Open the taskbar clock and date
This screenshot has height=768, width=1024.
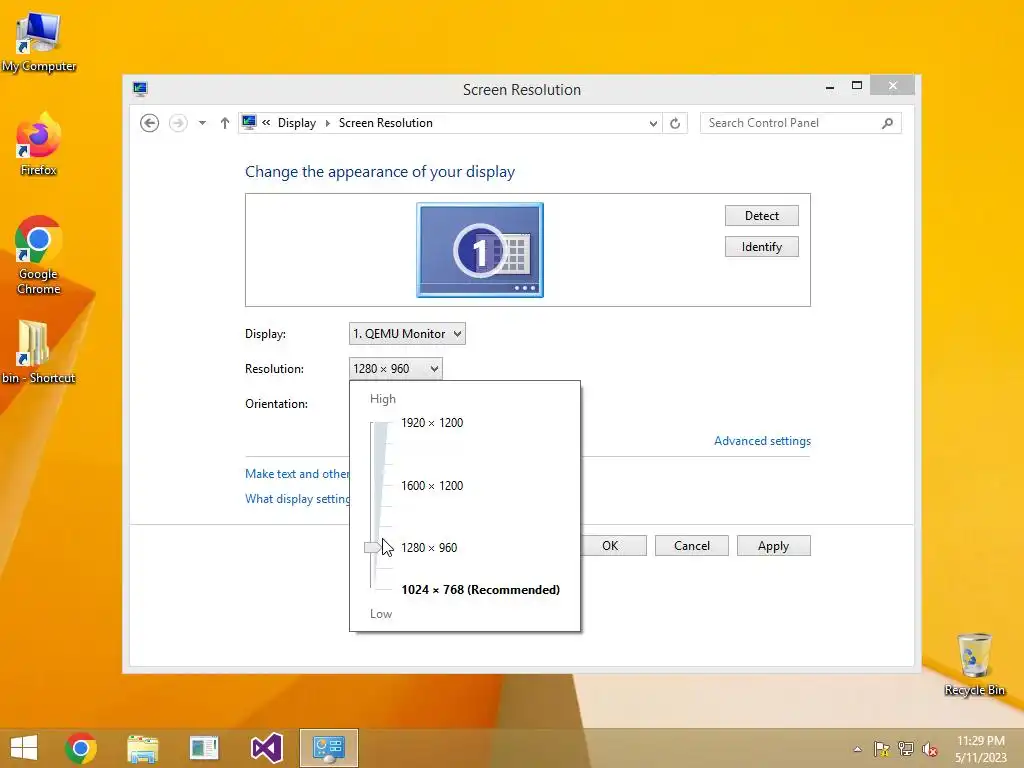[x=981, y=749]
